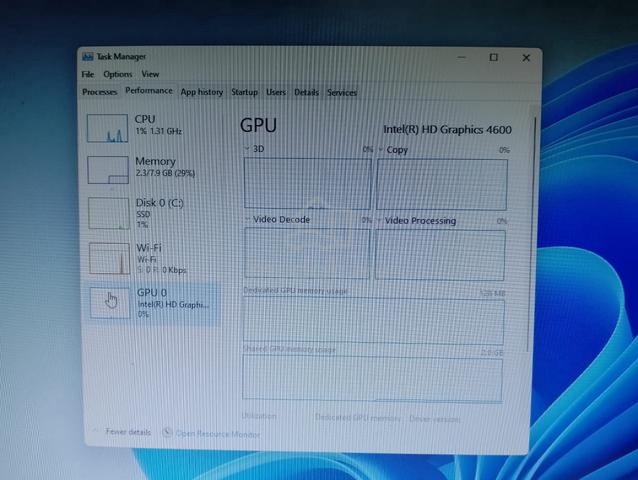Click the 1% 1.31 GHz CPU value
Screen dimensions: 638x480
159,131
